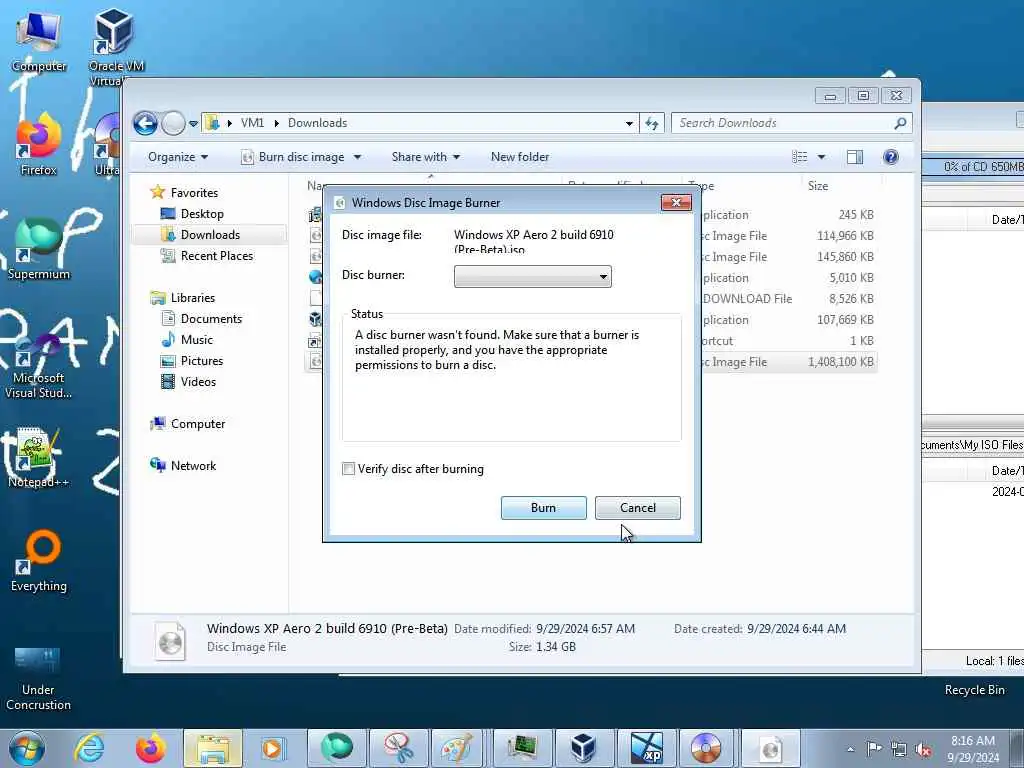Close the Windows Disc Image Burner dialog
The width and height of the screenshot is (1024, 768).
(676, 202)
